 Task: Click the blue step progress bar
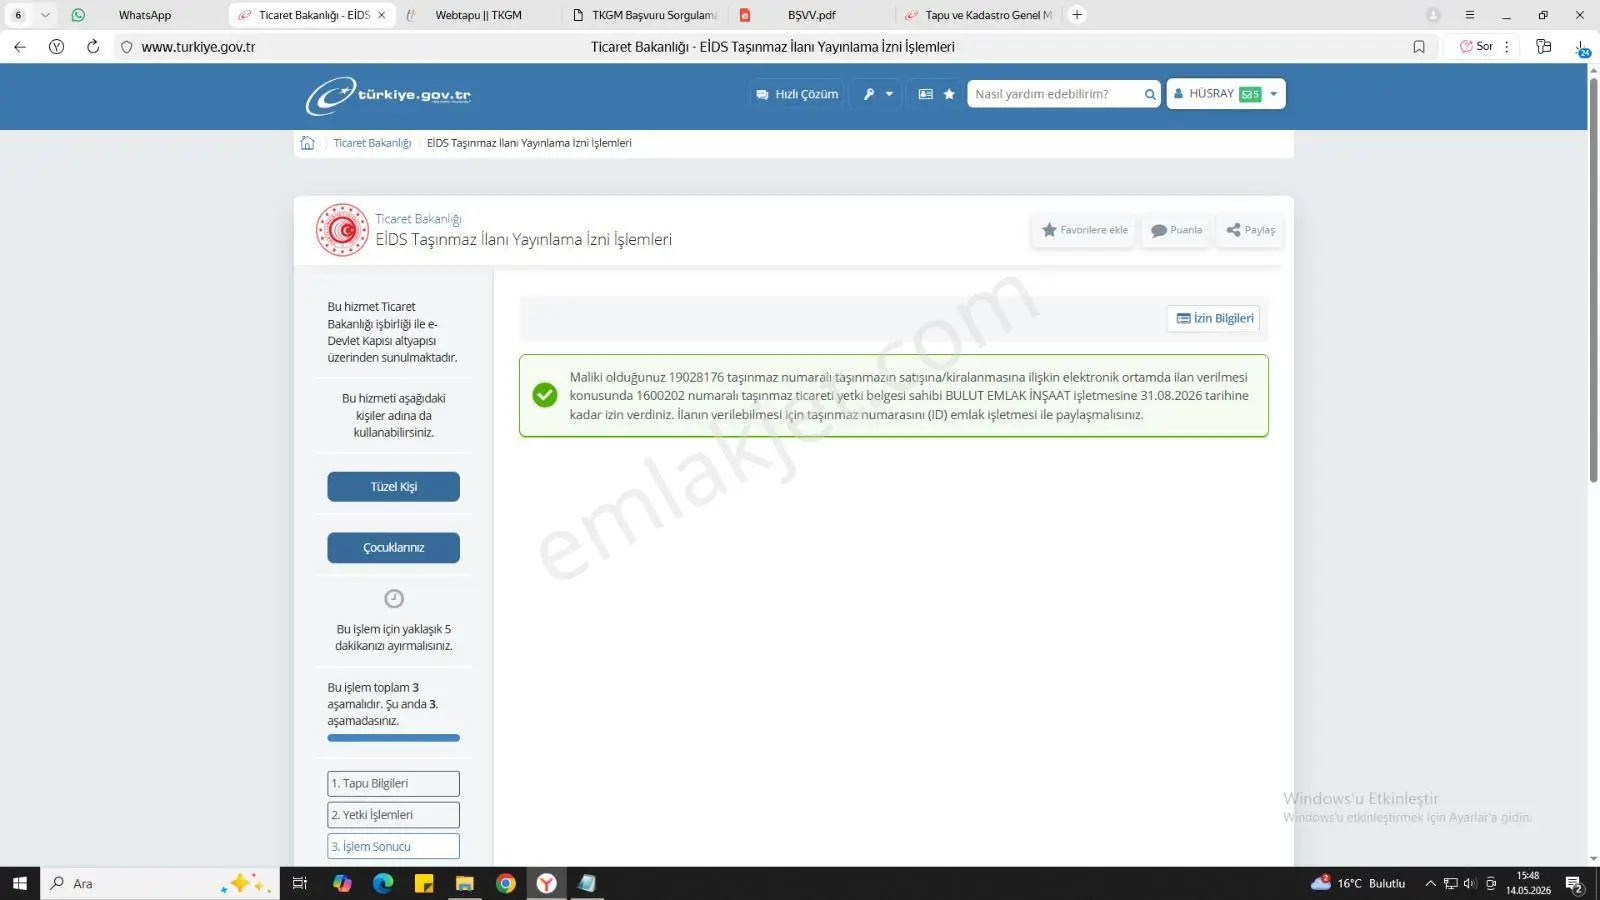[393, 738]
